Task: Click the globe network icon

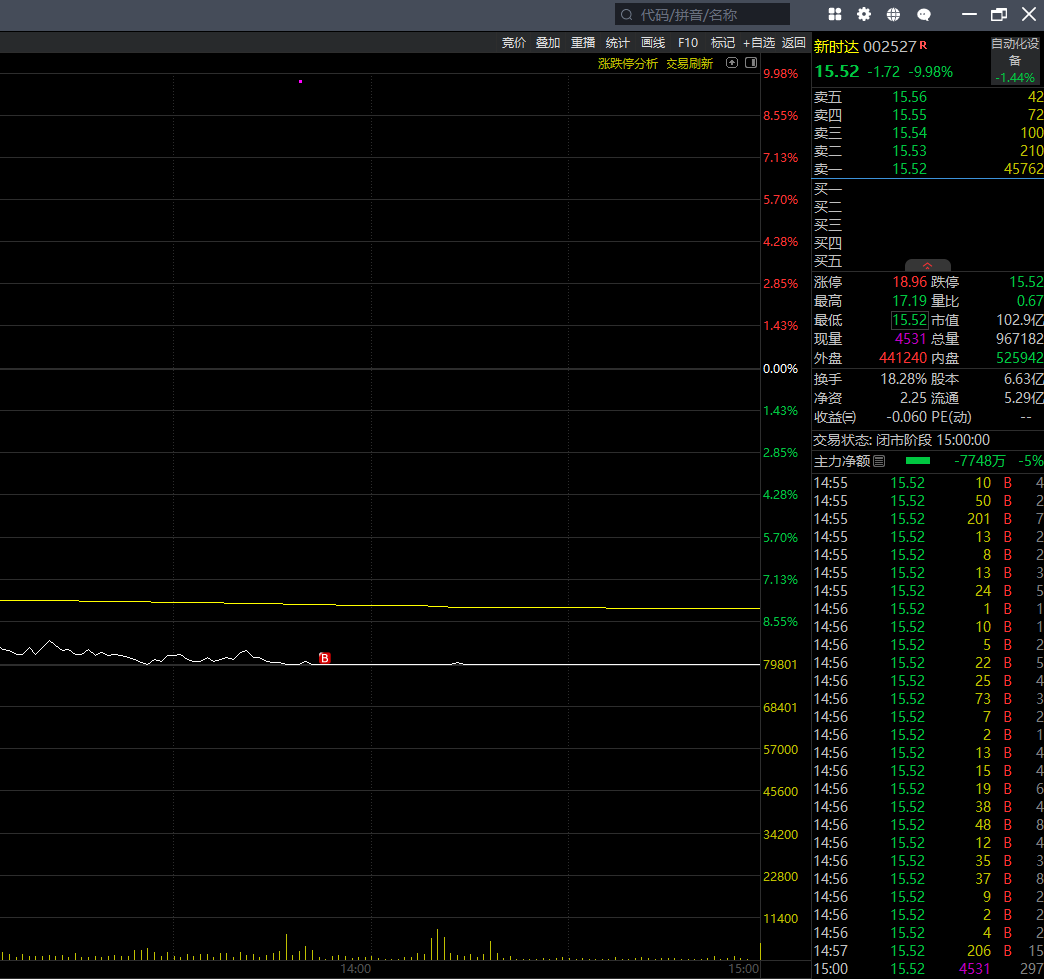Action: tap(893, 14)
